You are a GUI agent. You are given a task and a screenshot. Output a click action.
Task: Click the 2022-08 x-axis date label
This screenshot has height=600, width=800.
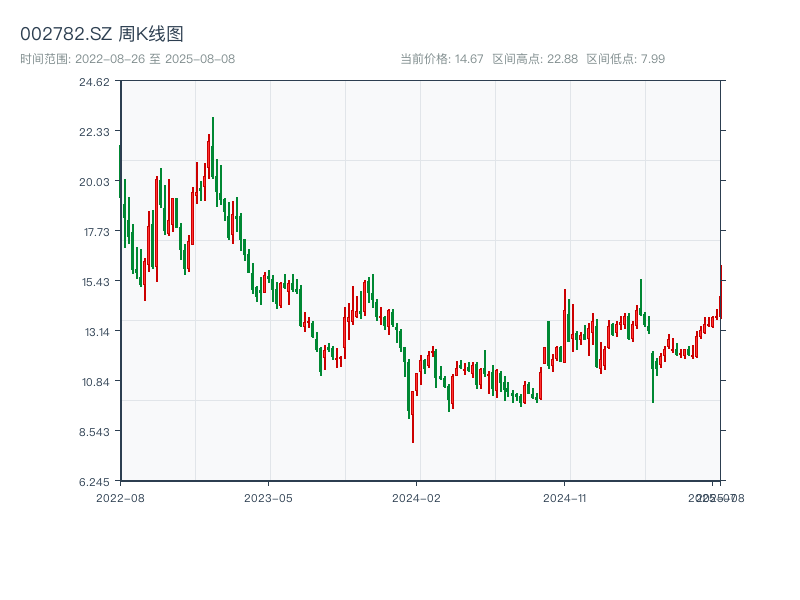[120, 497]
